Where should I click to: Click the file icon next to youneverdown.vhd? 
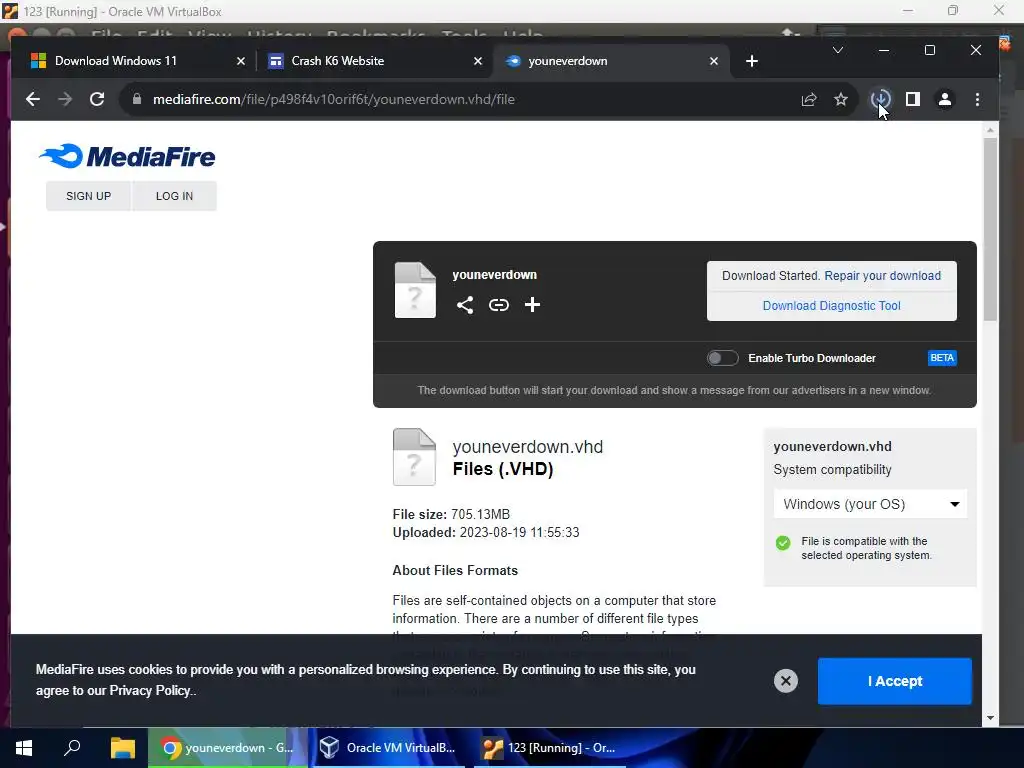(414, 457)
